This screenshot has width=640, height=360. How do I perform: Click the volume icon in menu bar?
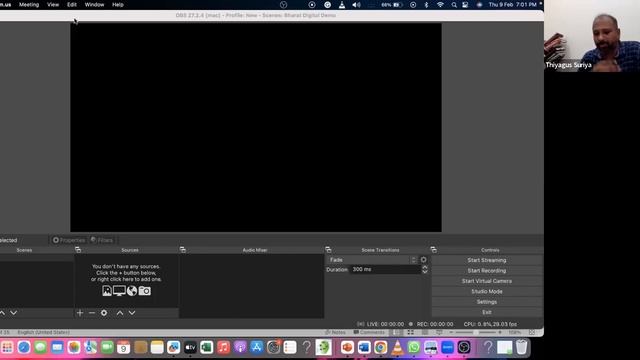356,5
